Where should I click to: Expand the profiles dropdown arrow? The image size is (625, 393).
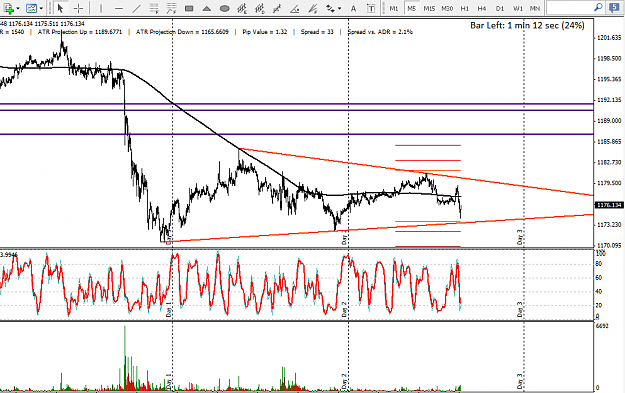point(41,8)
